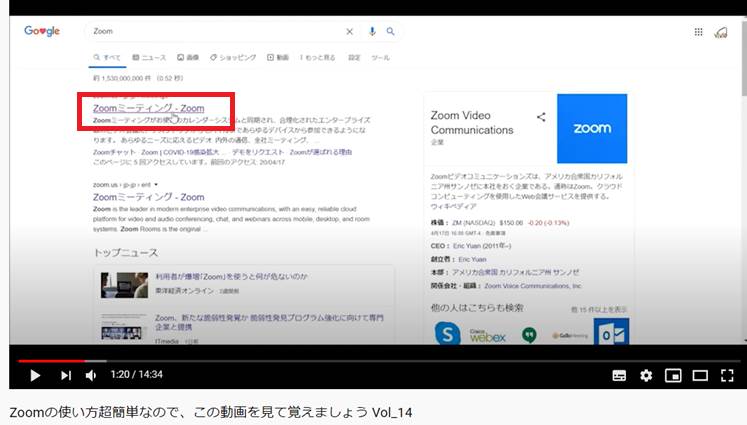This screenshot has height=425, width=747.
Task: Open the Cisco Webex related search icon
Action: [487, 335]
